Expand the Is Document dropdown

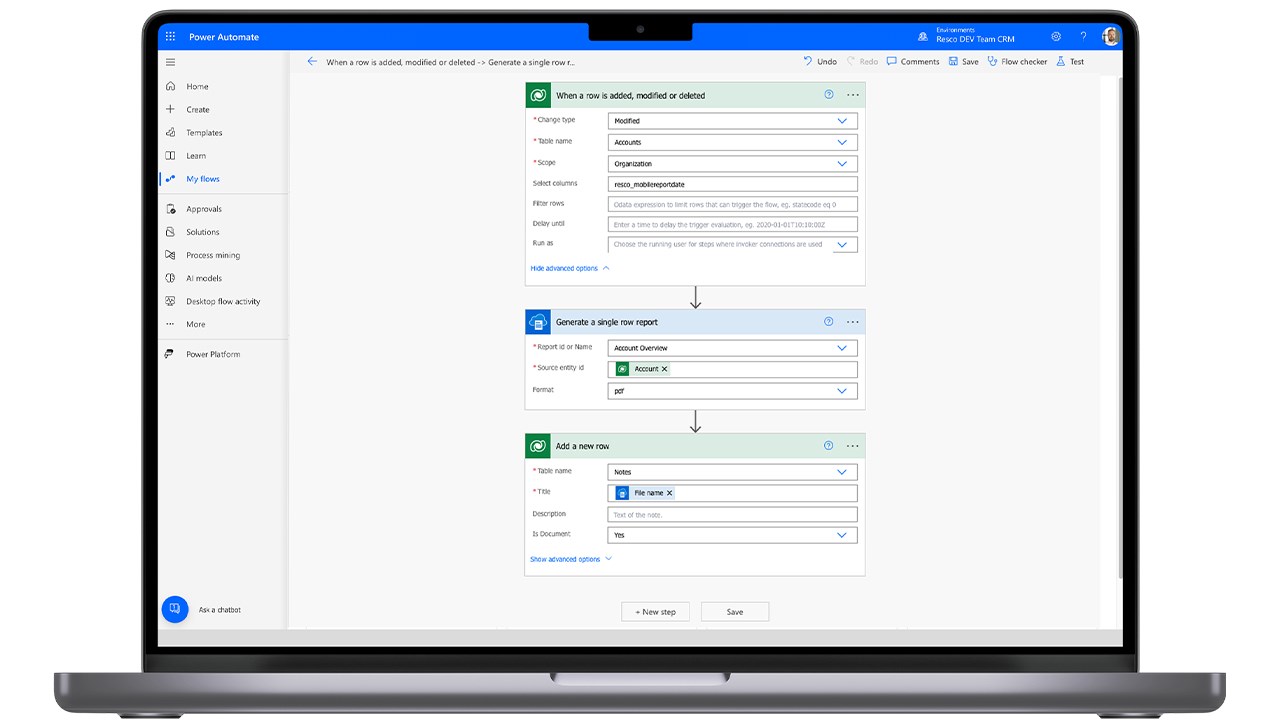pos(842,535)
